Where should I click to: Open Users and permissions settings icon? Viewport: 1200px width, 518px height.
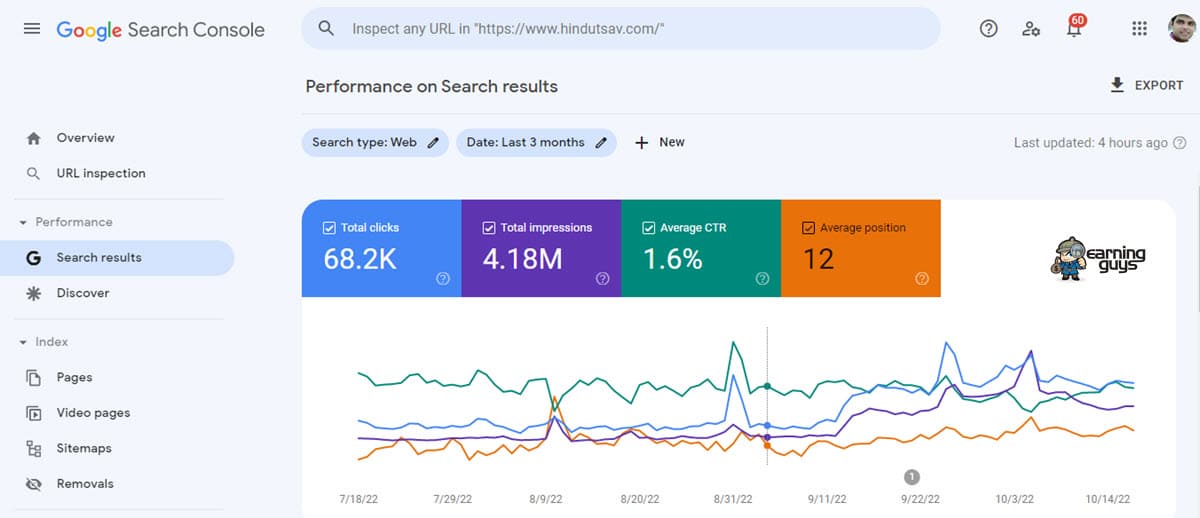(x=1031, y=29)
